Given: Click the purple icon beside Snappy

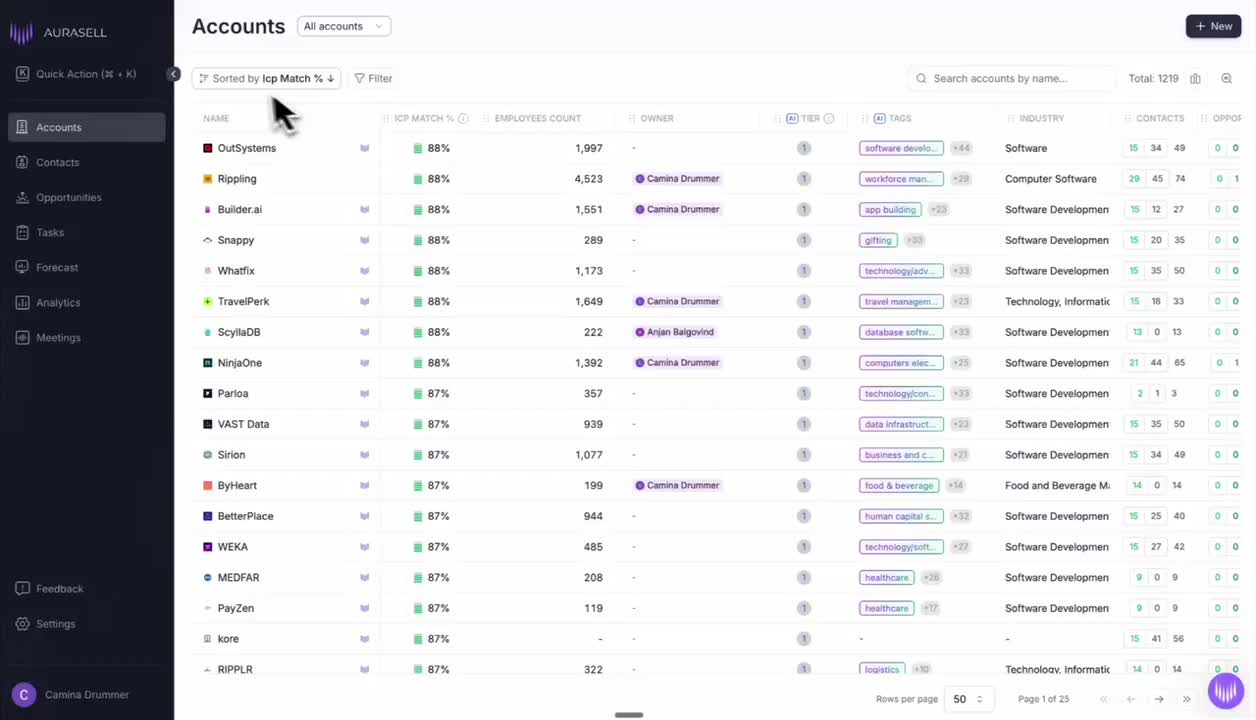Looking at the screenshot, I should tap(364, 240).
